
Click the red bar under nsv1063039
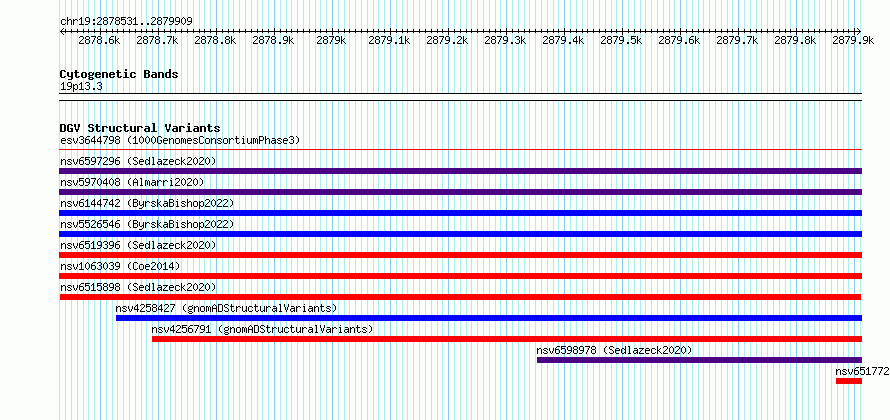pyautogui.click(x=461, y=276)
